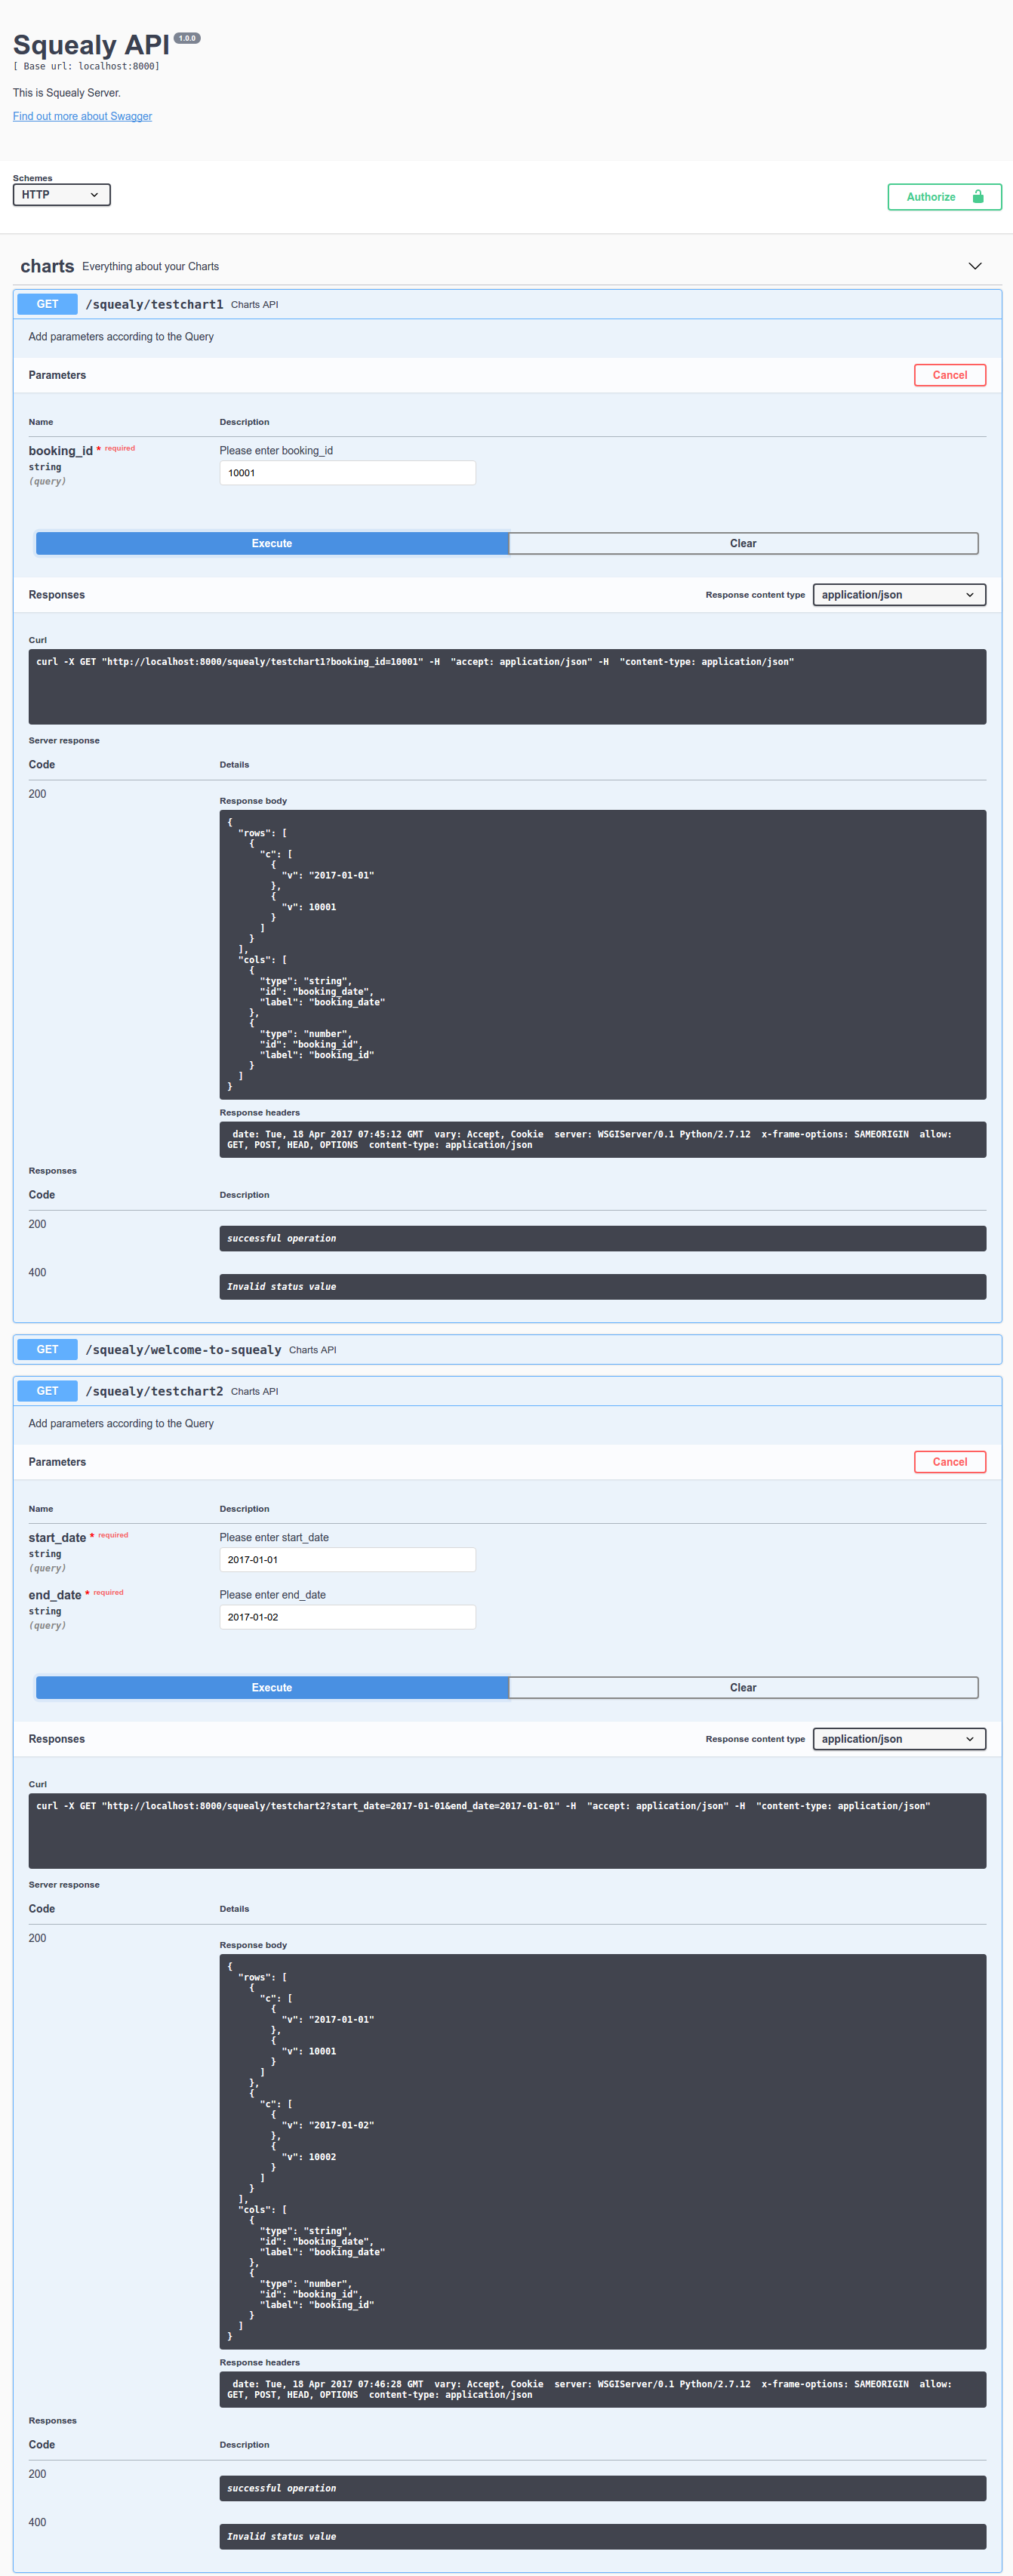Open the Schemes HTTP dropdown
This screenshot has height=2576, width=1013.
(x=62, y=195)
